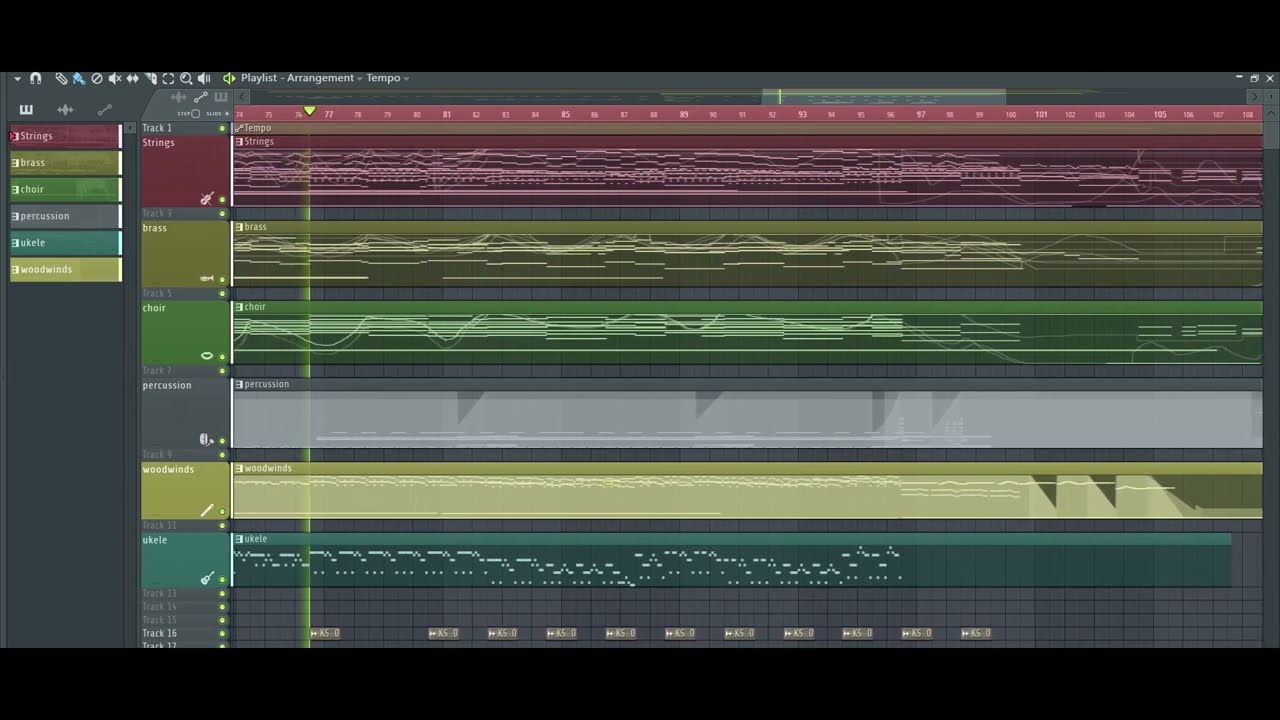Open the brass clip menu icon
This screenshot has width=1280, height=720.
point(239,227)
